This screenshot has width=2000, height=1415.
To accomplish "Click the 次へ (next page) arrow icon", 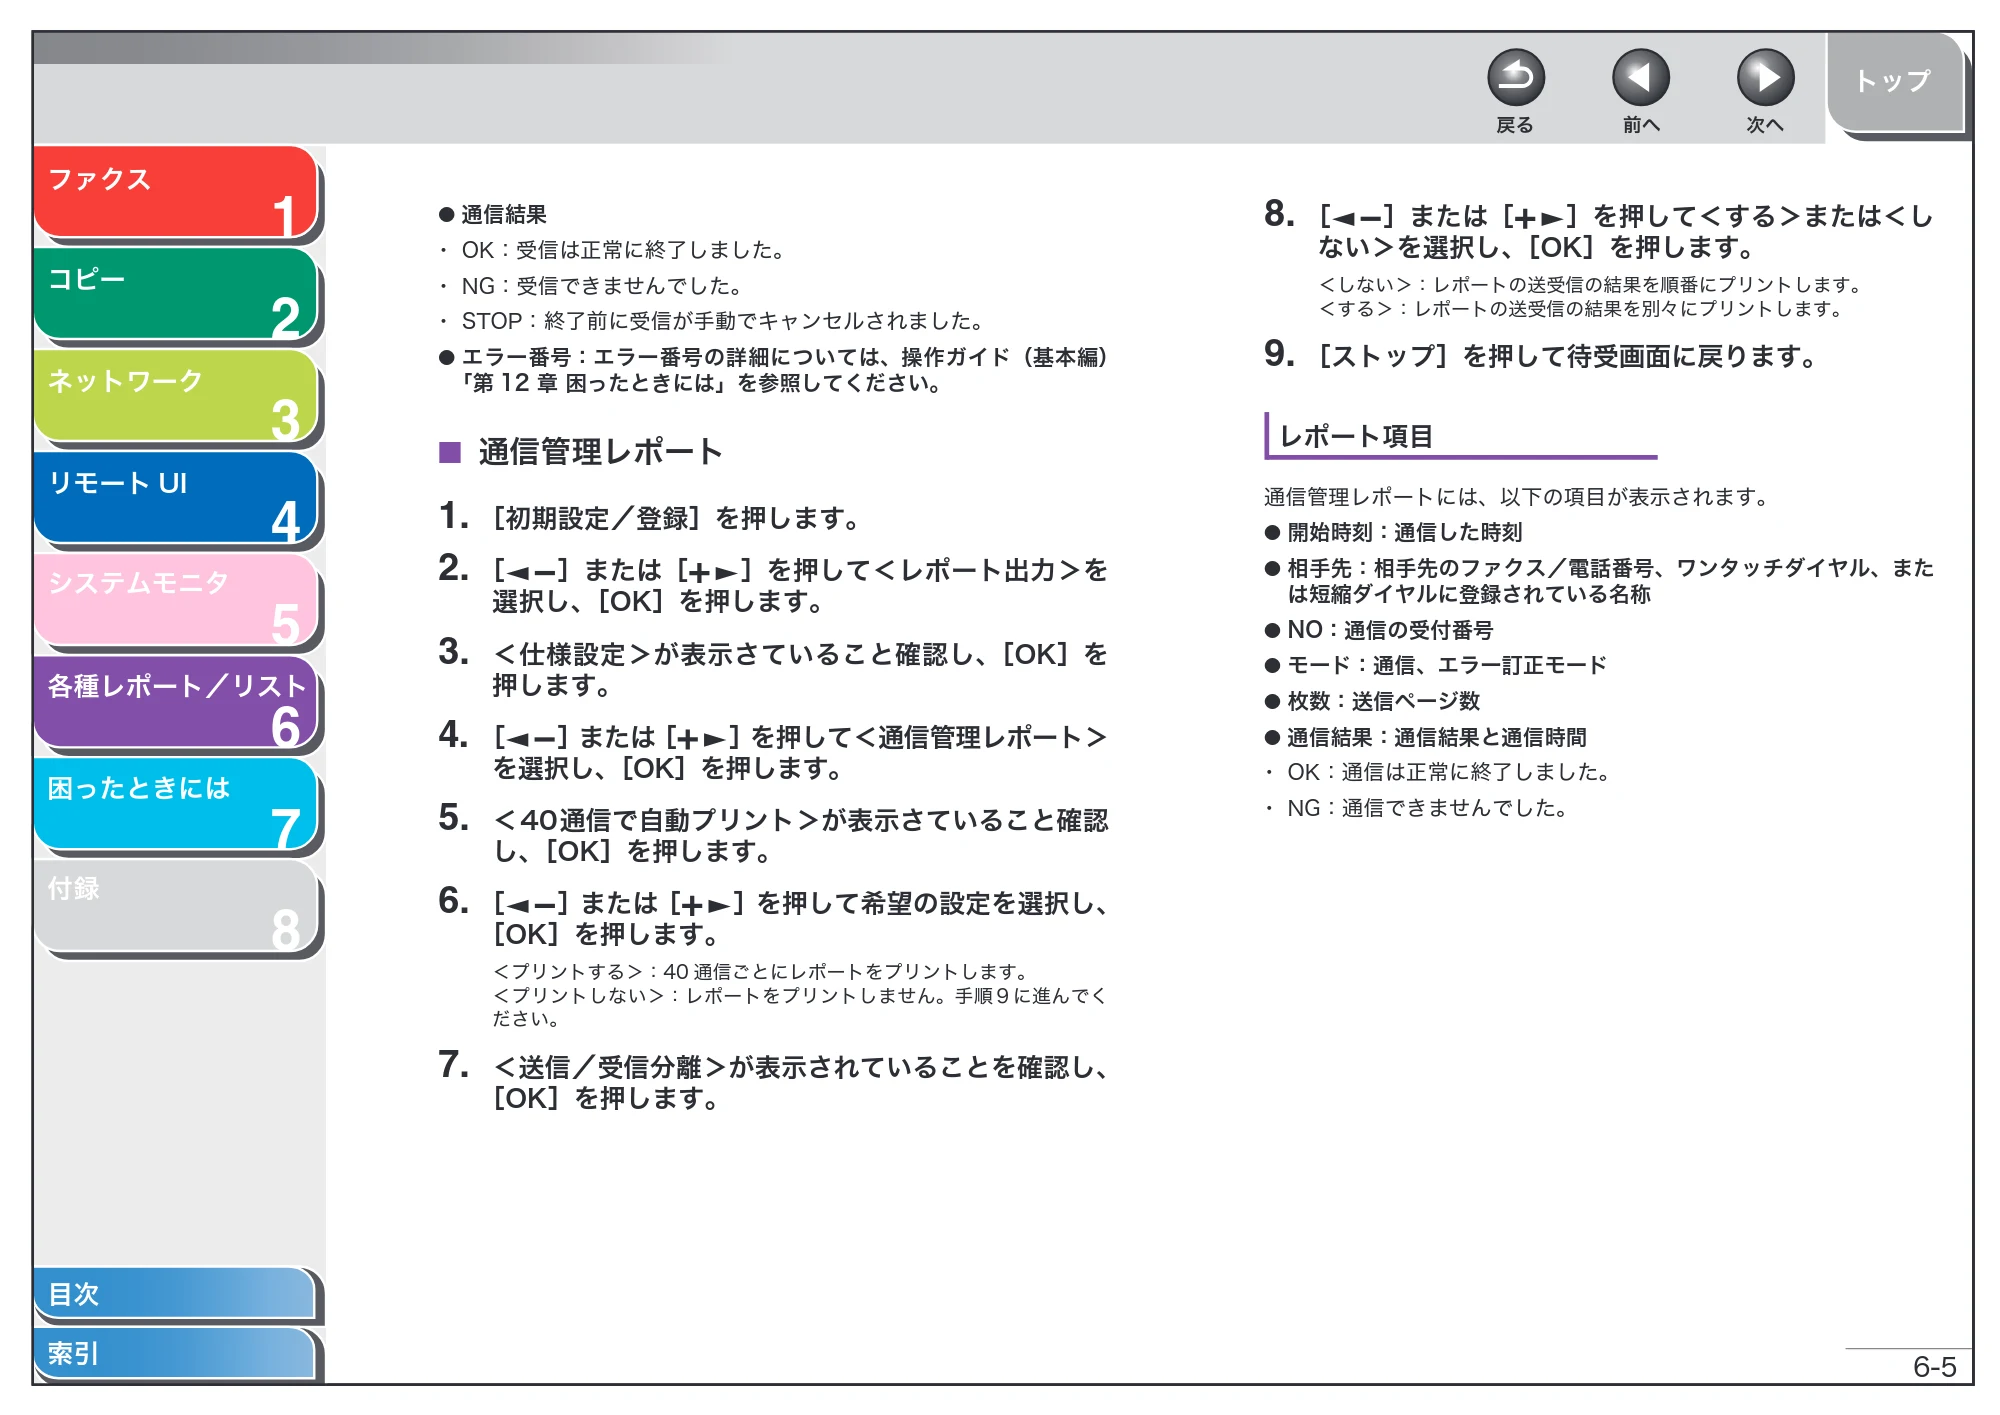I will point(1765,78).
